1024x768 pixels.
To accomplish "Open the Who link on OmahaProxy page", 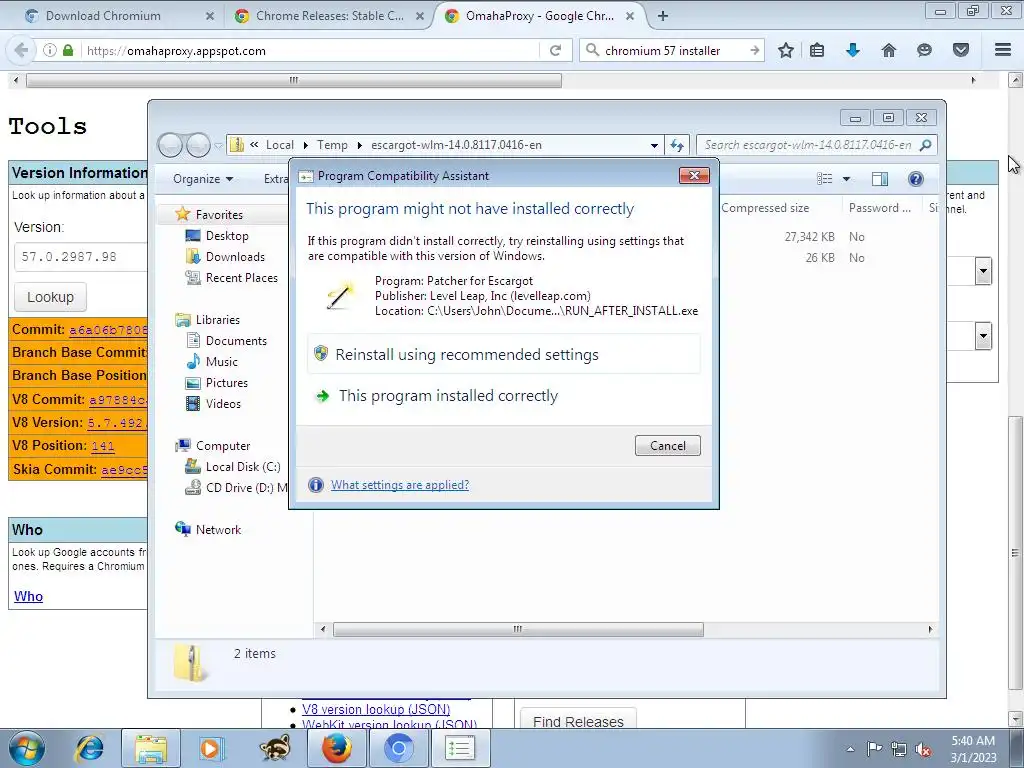I will click(x=28, y=596).
